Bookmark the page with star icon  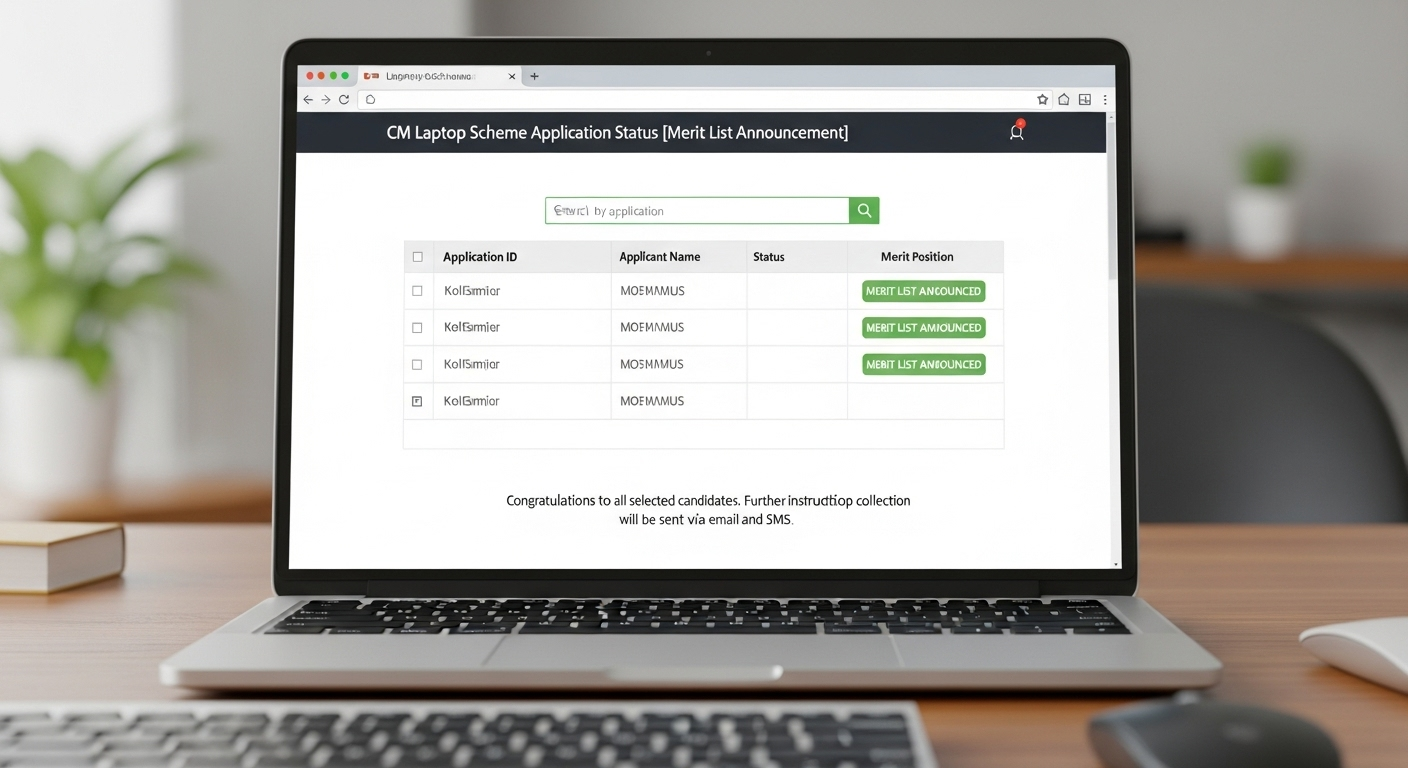[x=1042, y=100]
